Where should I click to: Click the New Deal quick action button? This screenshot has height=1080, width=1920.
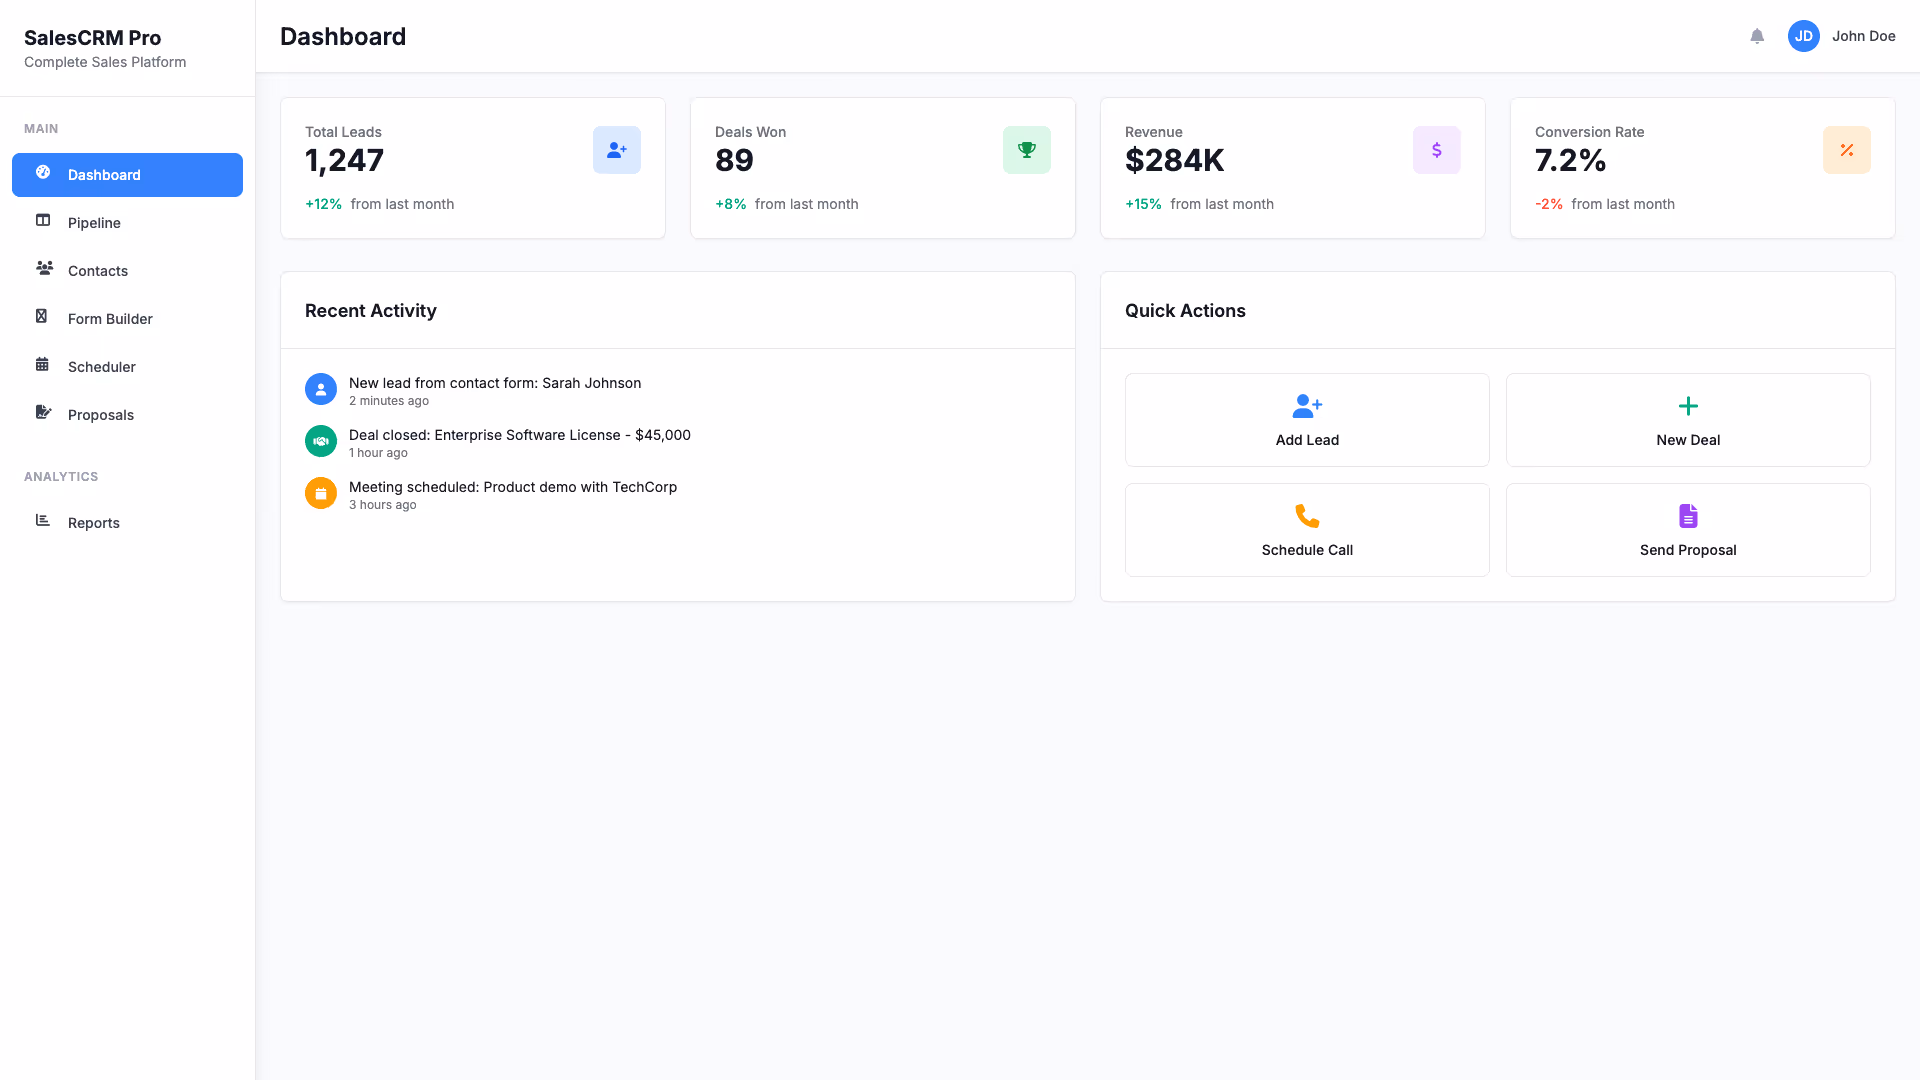click(1687, 420)
